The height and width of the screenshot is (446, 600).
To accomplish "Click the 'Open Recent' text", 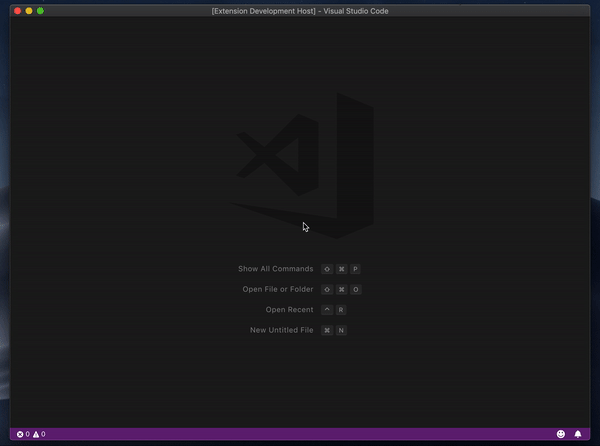I will [x=289, y=309].
